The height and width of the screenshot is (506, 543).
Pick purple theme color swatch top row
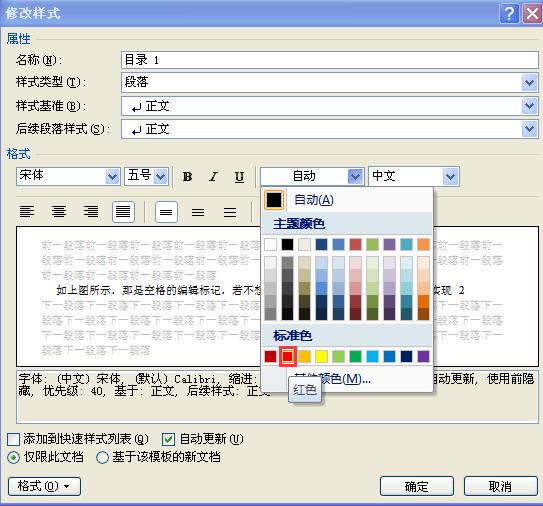pyautogui.click(x=390, y=245)
